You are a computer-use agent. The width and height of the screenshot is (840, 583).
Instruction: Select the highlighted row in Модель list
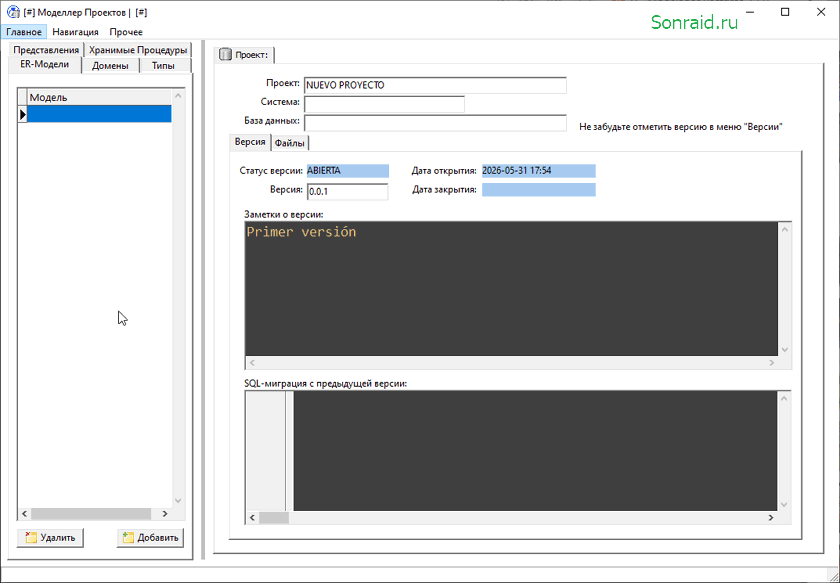tap(99, 114)
